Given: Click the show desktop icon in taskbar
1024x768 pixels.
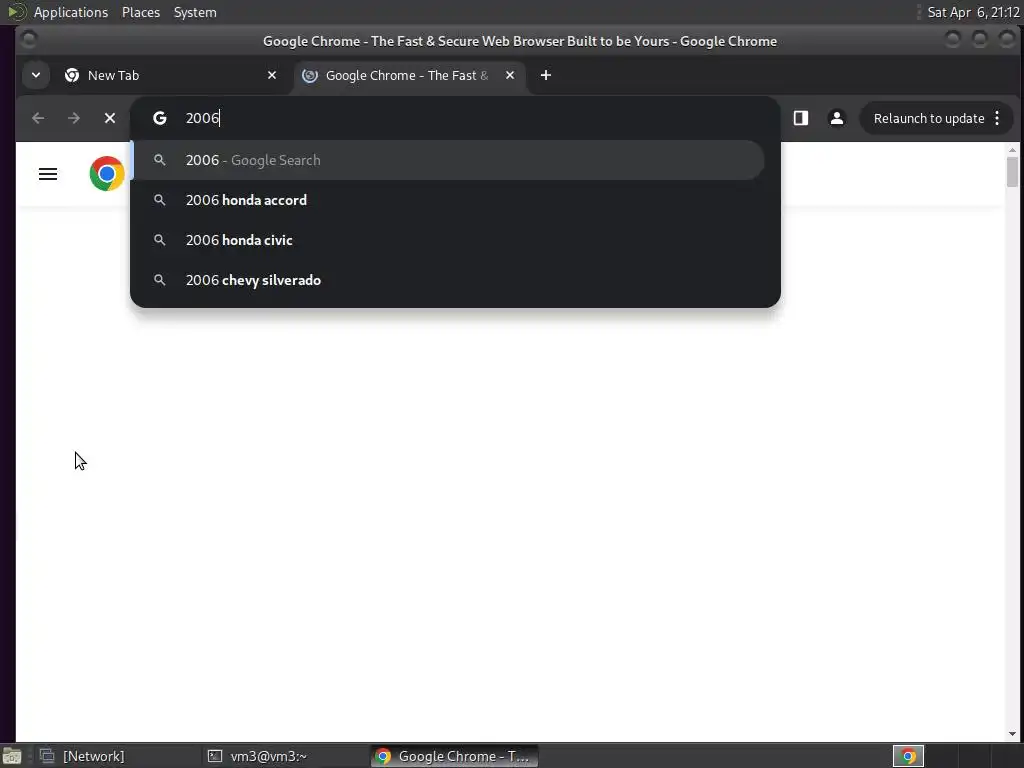Looking at the screenshot, I should pyautogui.click(x=12, y=756).
